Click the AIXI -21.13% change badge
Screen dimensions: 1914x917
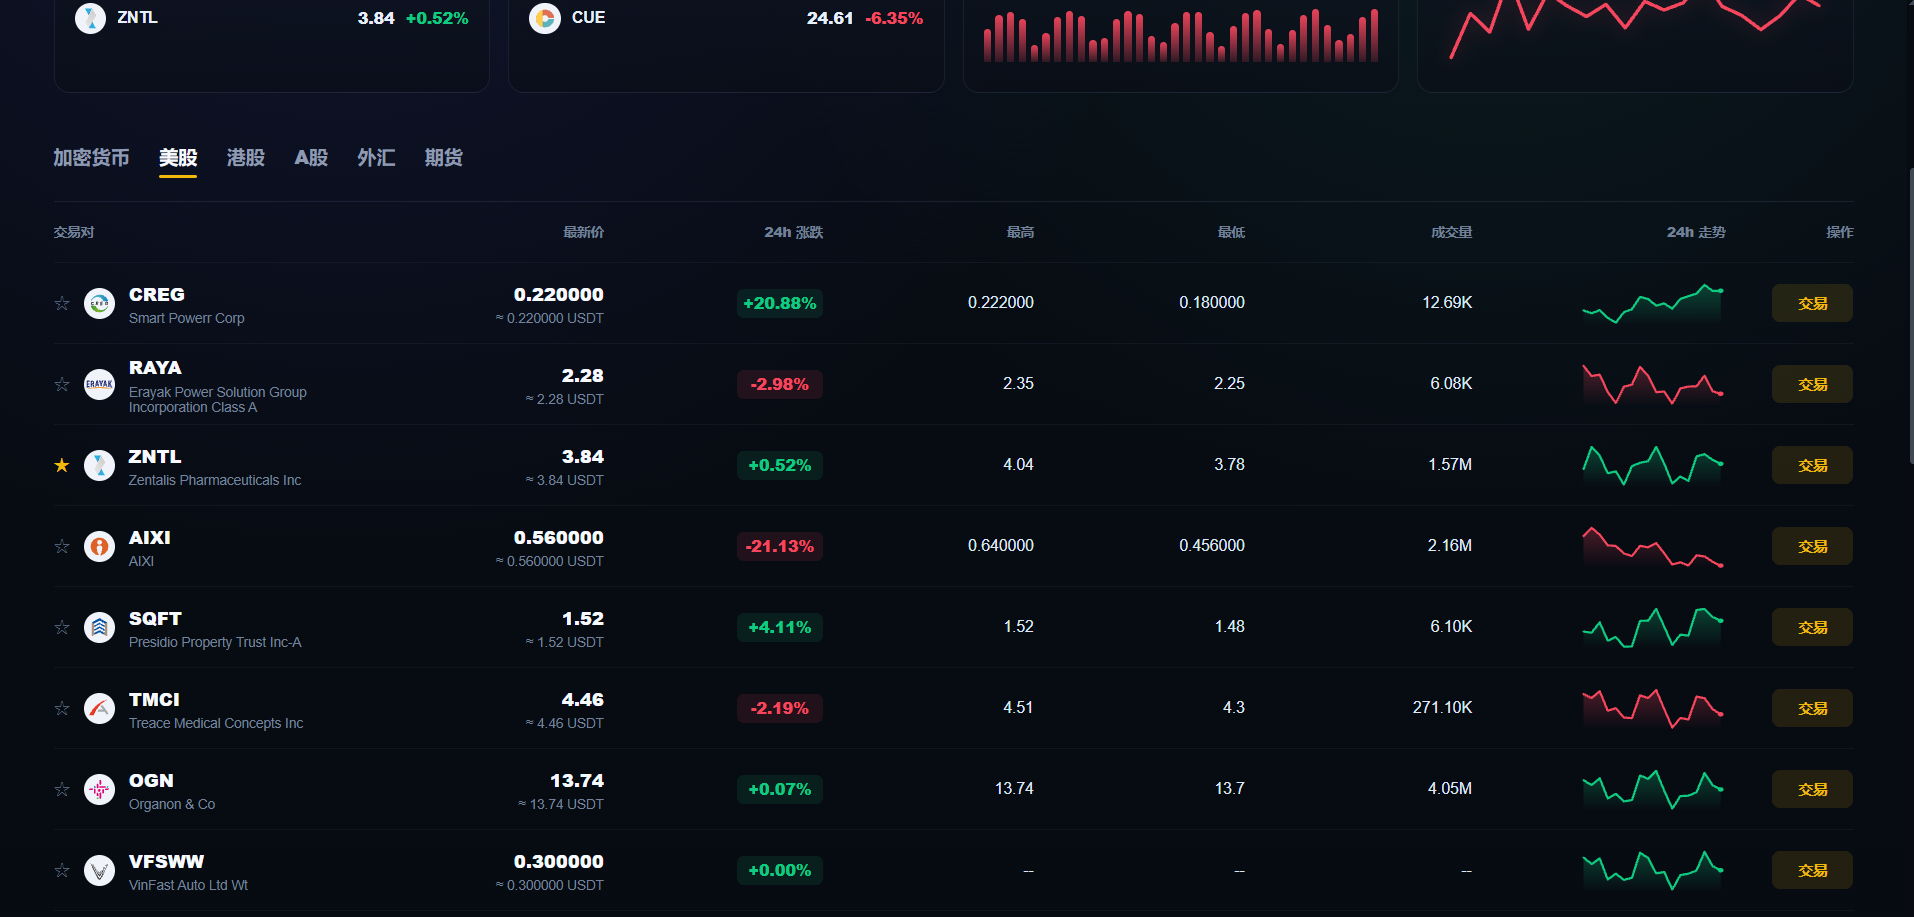click(x=780, y=546)
